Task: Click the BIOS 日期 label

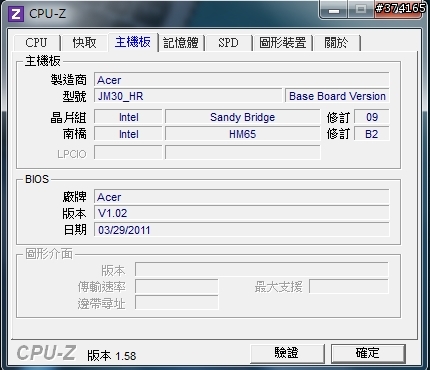Action: click(75, 230)
